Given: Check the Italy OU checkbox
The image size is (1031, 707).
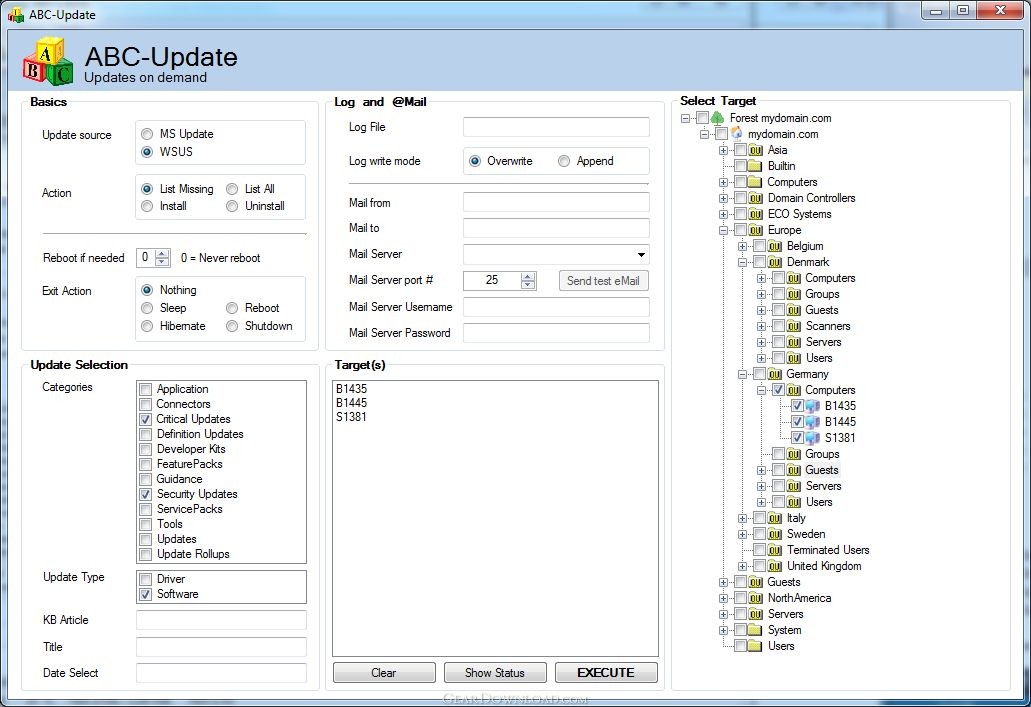Looking at the screenshot, I should [x=759, y=518].
